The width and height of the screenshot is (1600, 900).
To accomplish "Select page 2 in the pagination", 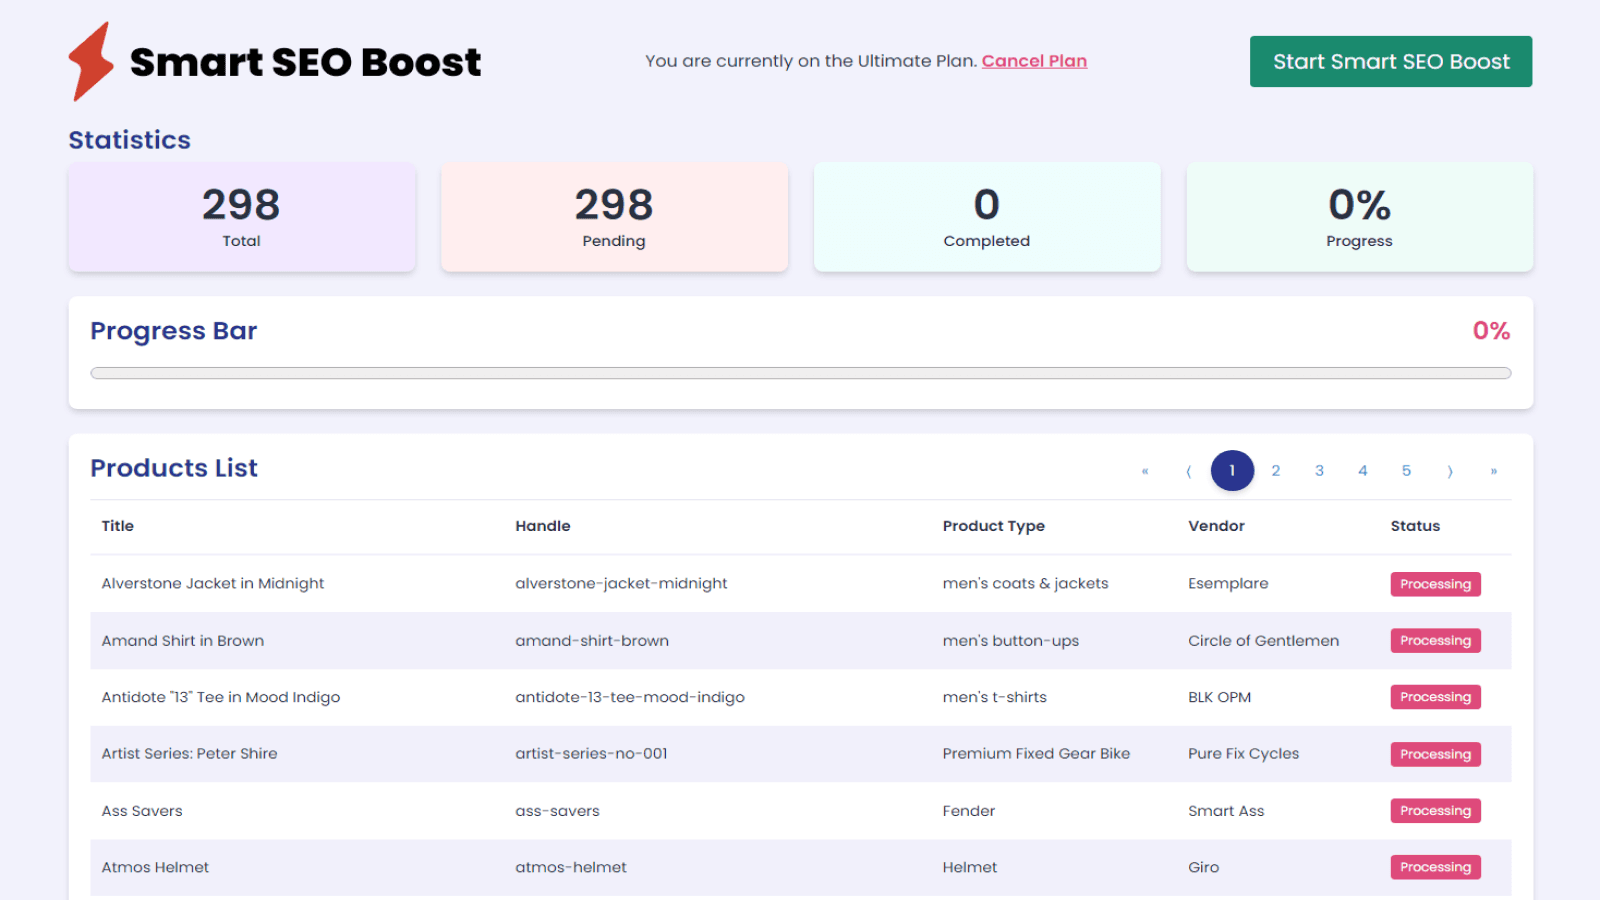I will (x=1276, y=470).
